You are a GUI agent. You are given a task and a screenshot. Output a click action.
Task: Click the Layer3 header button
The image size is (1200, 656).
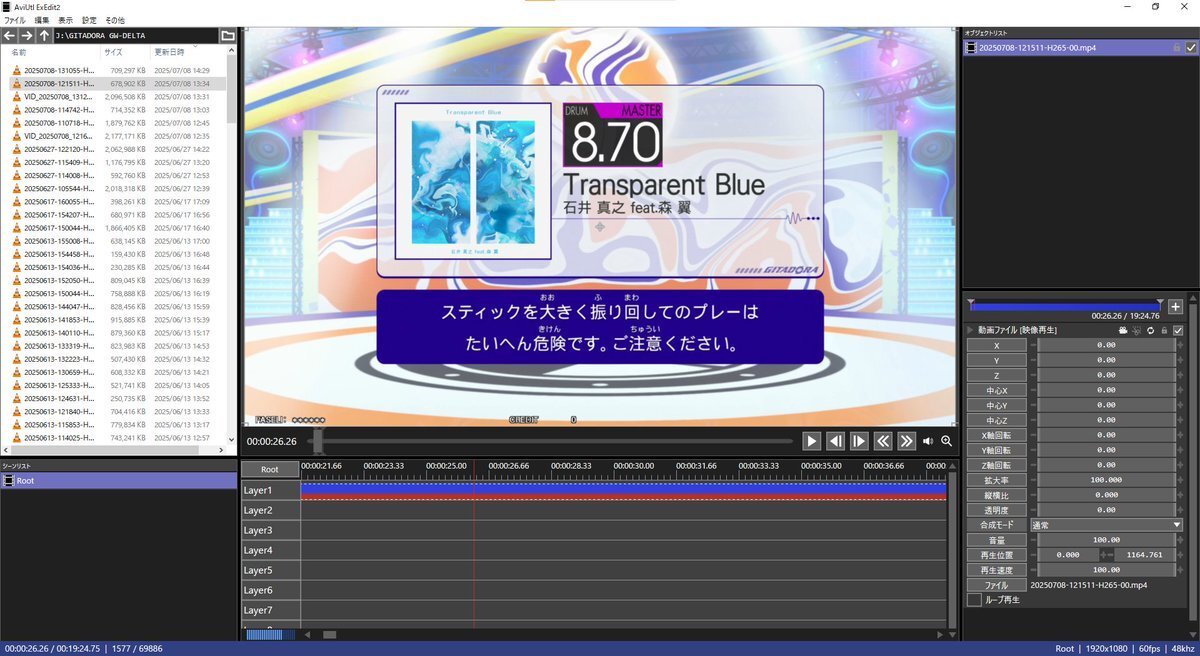point(270,530)
